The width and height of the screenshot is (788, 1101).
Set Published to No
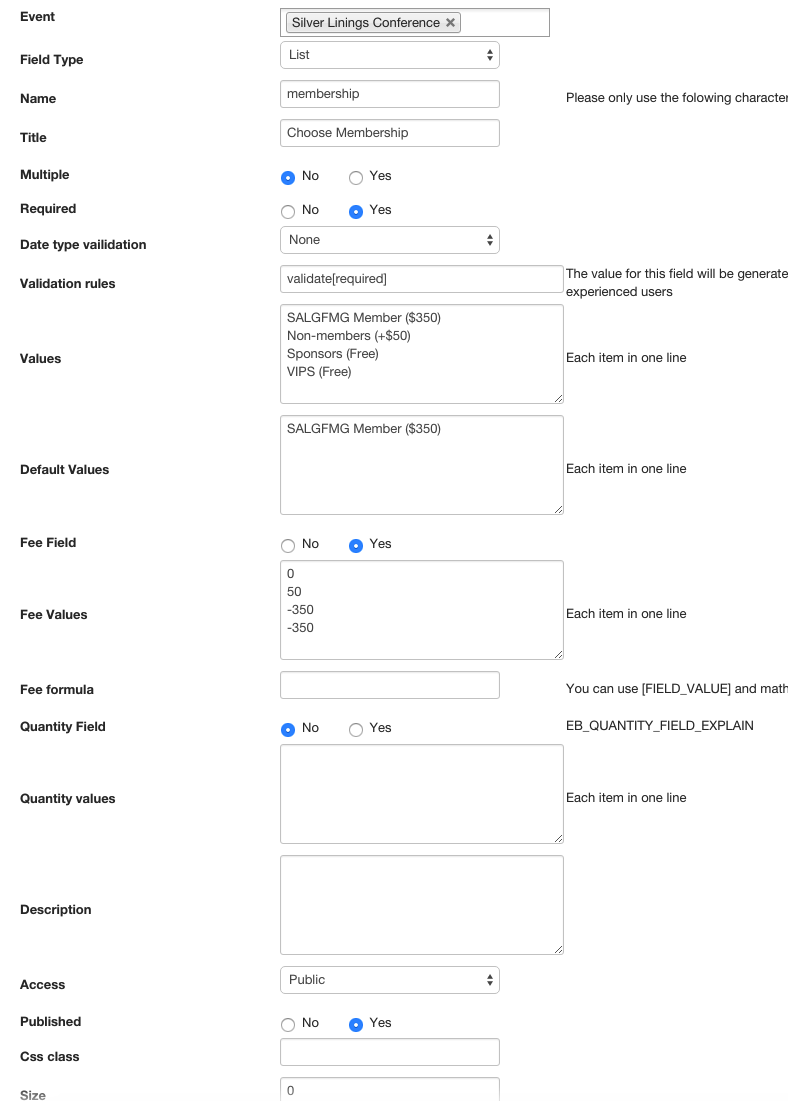288,1025
